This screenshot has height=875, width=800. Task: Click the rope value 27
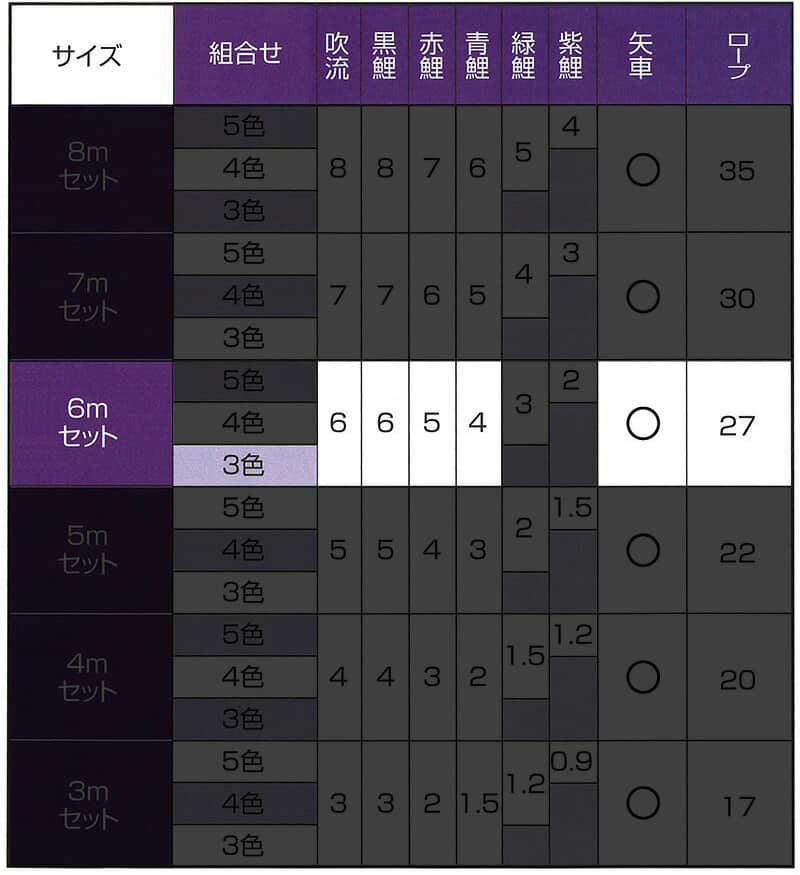pyautogui.click(x=738, y=424)
